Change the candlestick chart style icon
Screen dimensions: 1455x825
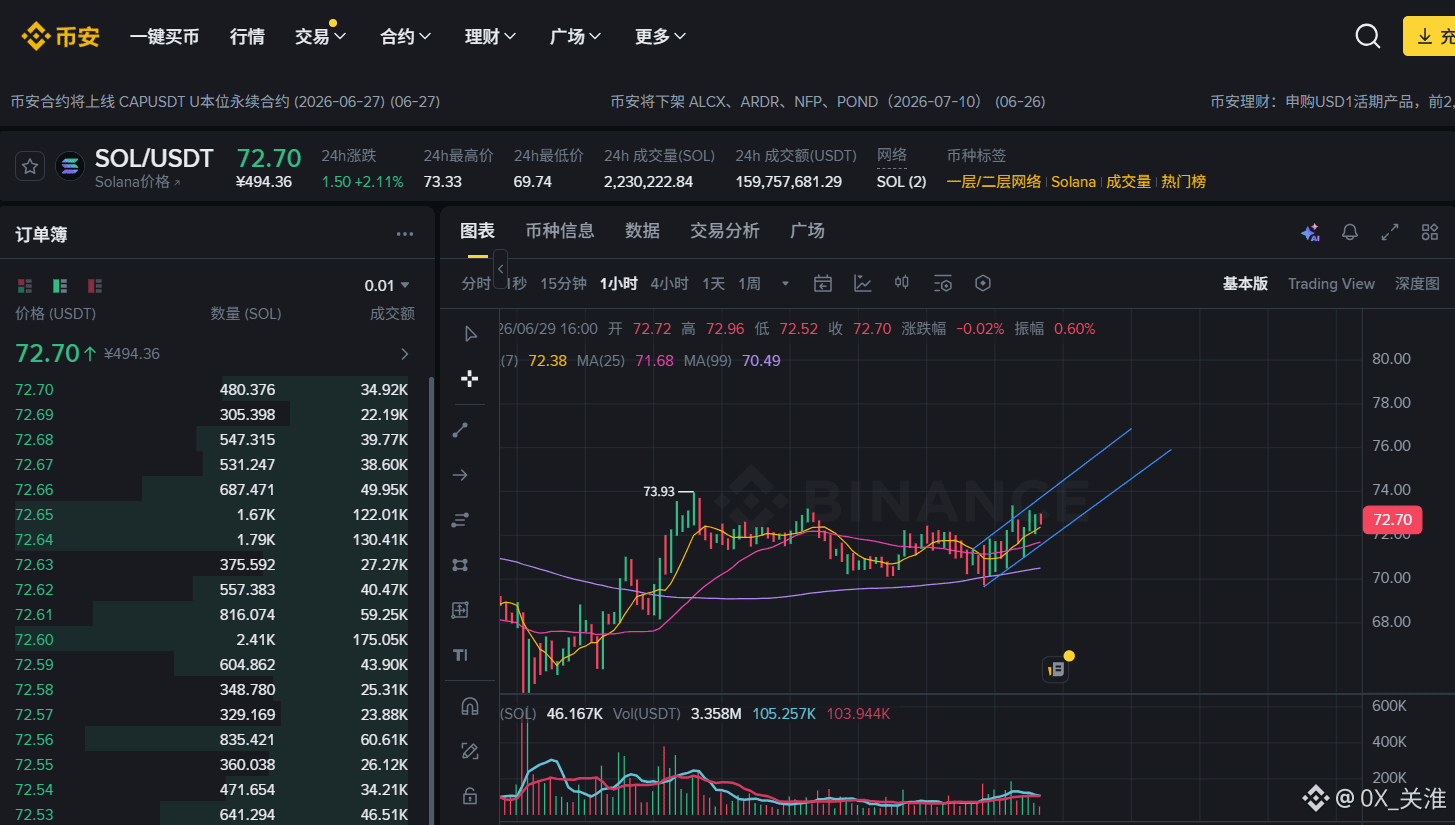pos(902,284)
